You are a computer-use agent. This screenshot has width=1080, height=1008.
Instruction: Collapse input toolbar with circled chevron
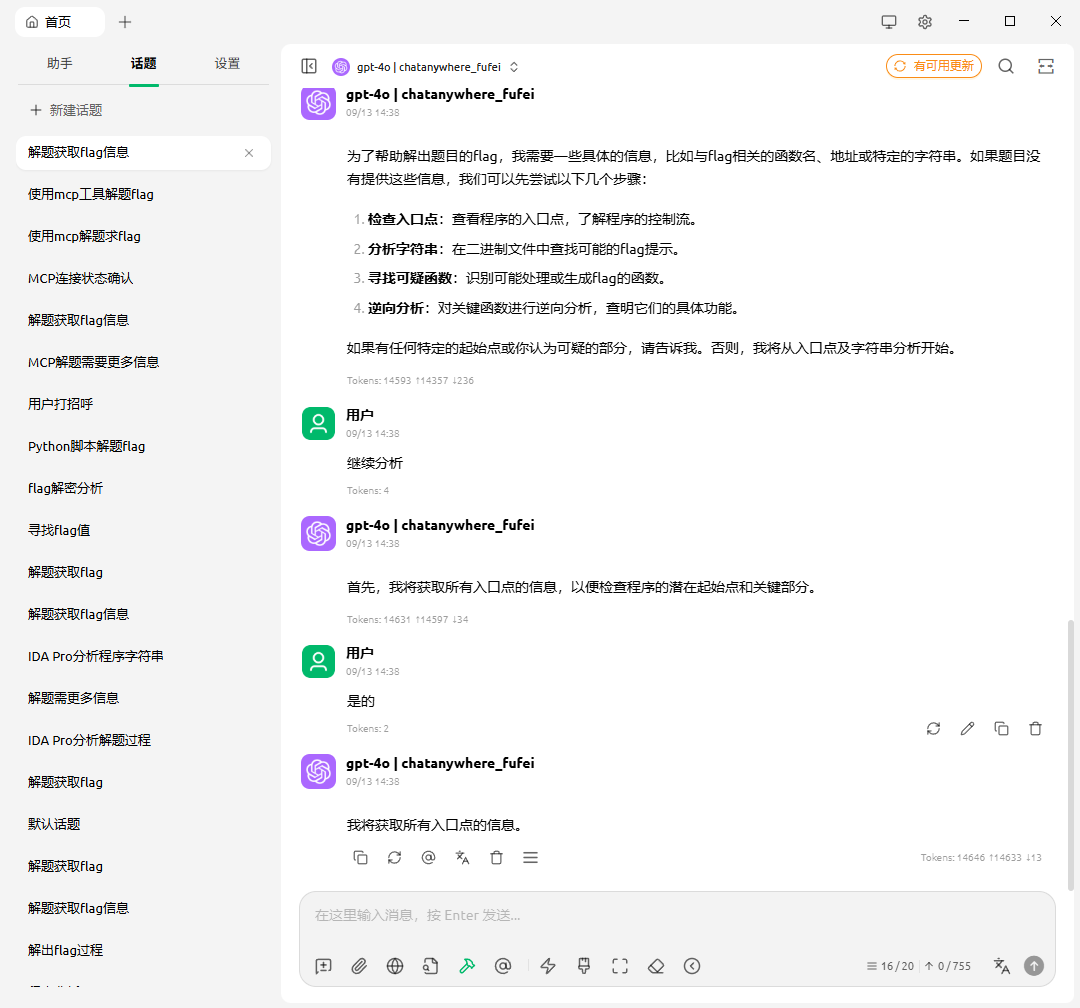pyautogui.click(x=692, y=966)
